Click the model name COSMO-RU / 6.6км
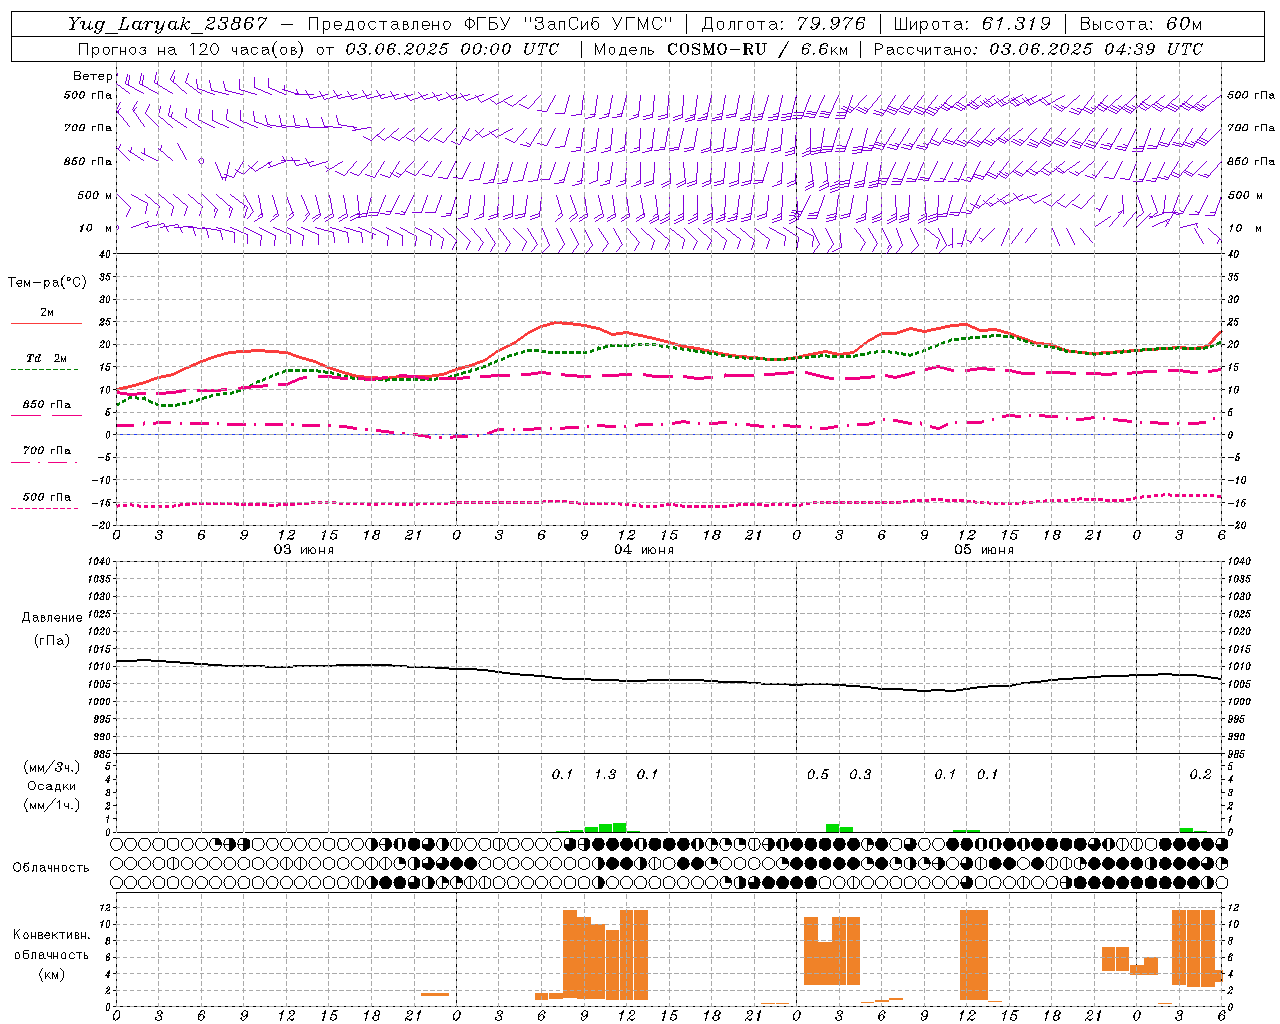 point(758,49)
